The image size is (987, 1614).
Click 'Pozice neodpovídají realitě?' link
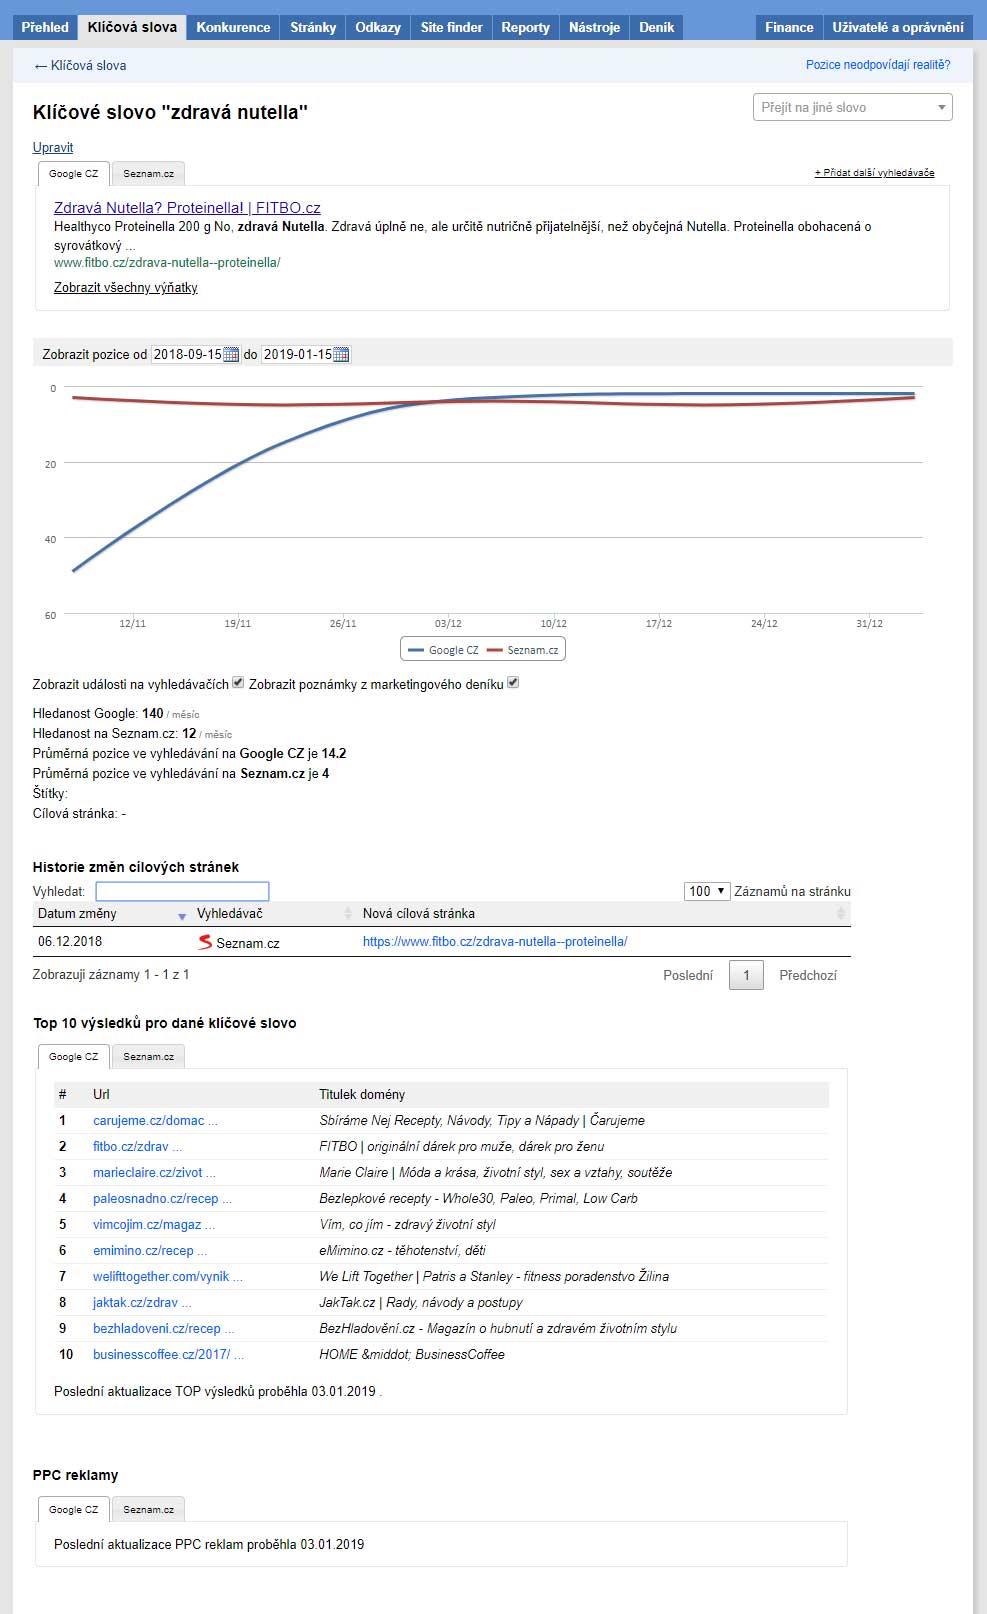coord(878,65)
